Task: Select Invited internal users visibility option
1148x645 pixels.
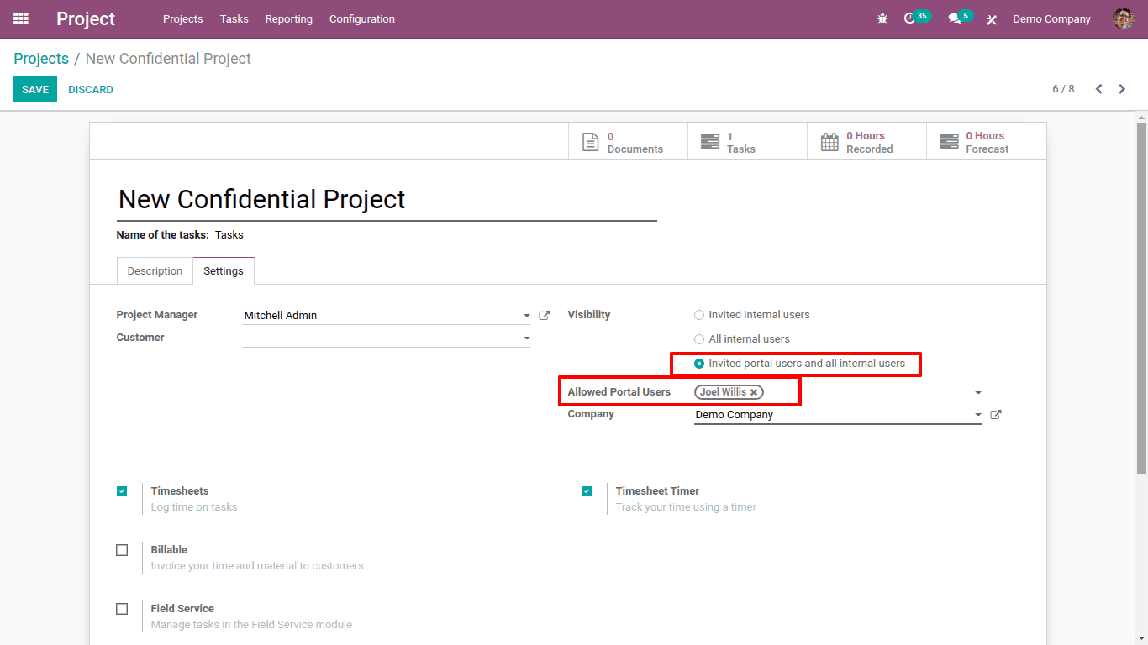Action: coord(699,315)
